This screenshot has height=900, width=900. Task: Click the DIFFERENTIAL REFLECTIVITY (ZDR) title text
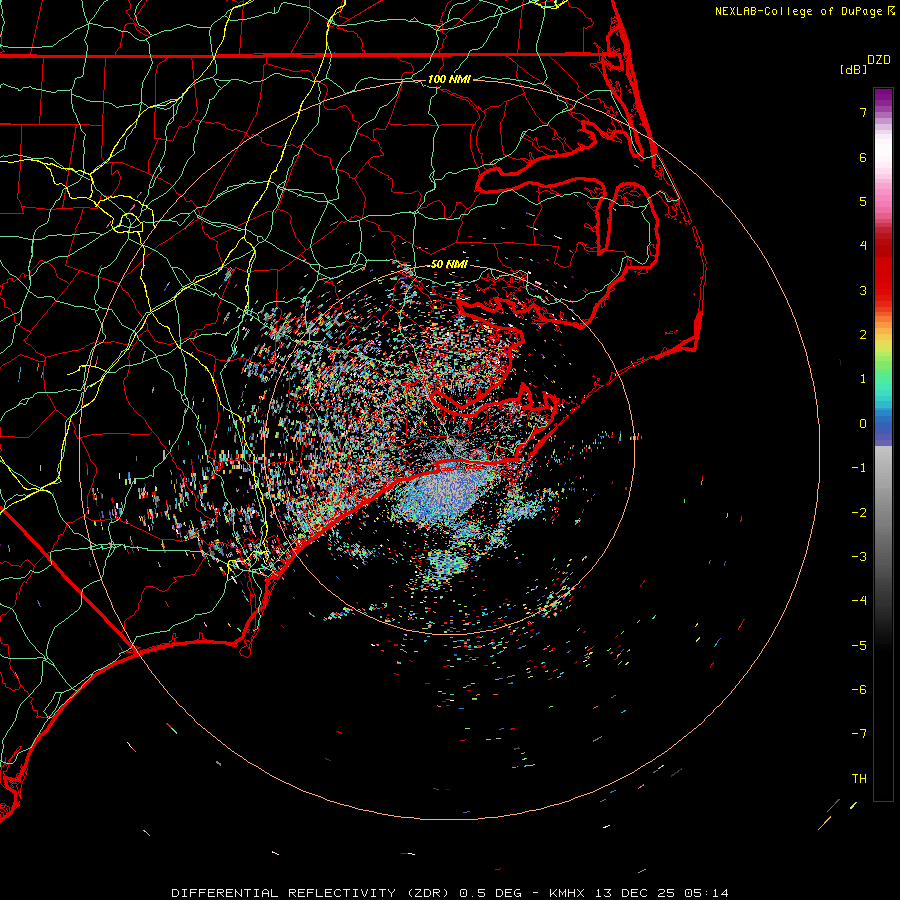tap(312, 893)
